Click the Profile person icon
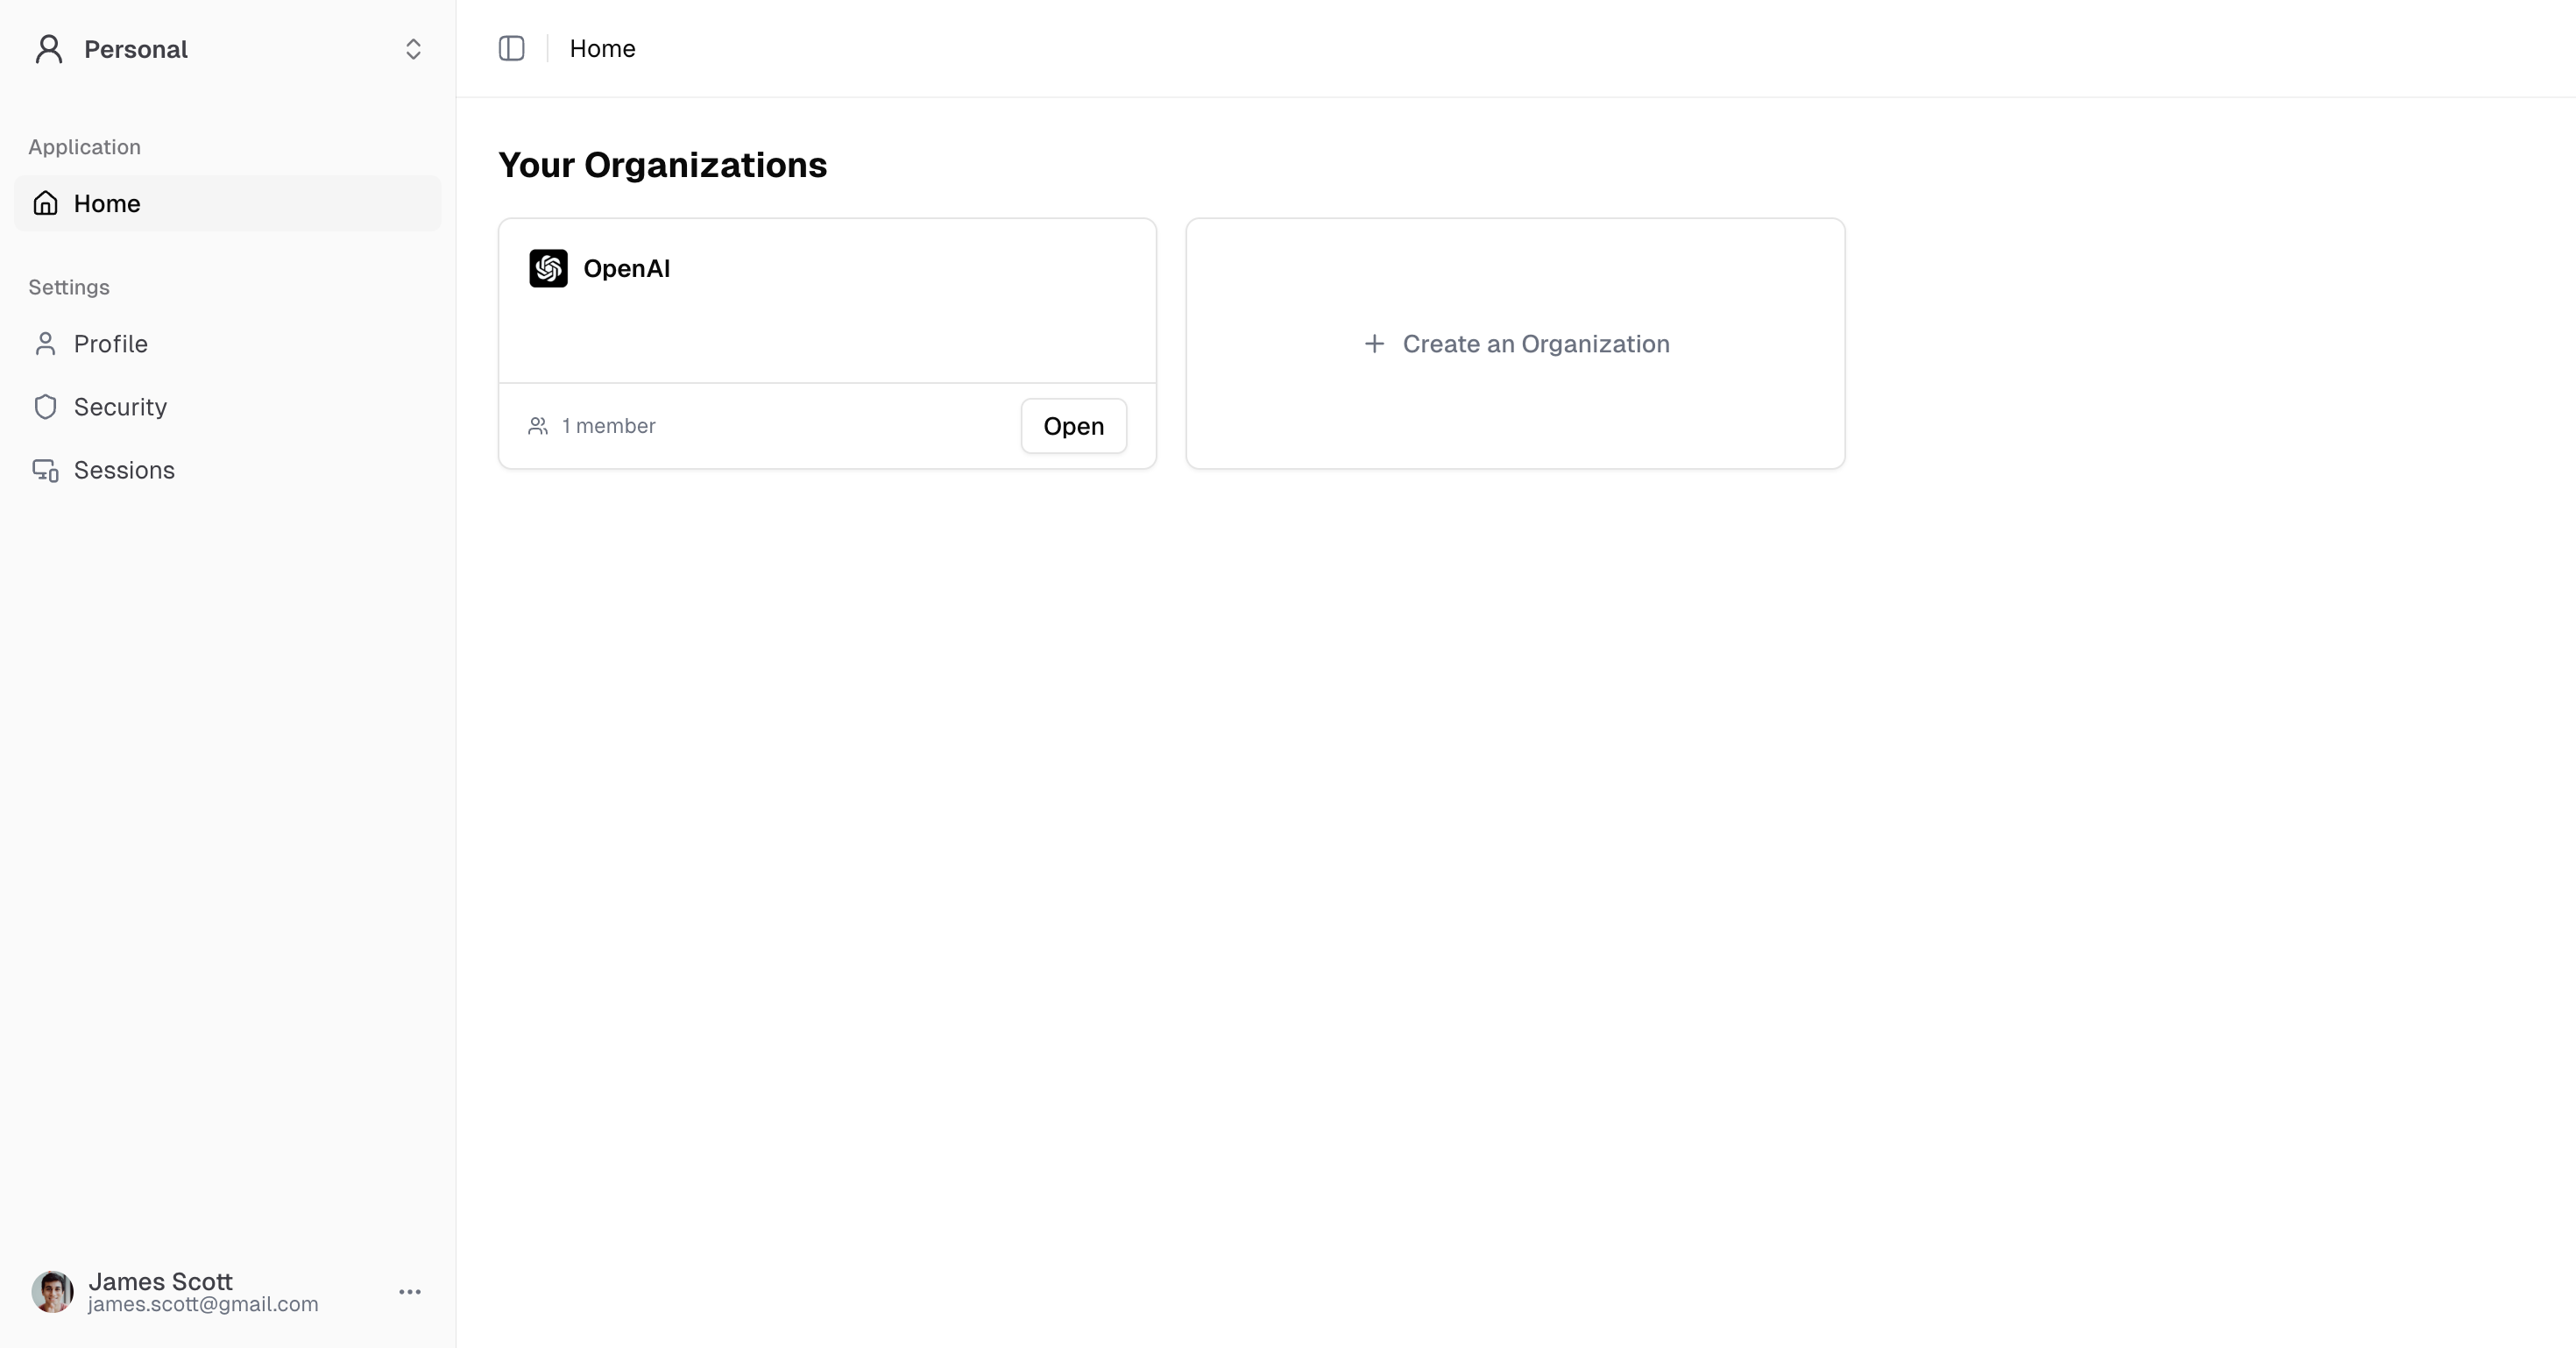Screen dimensions: 2576x1348 pyautogui.click(x=45, y=344)
